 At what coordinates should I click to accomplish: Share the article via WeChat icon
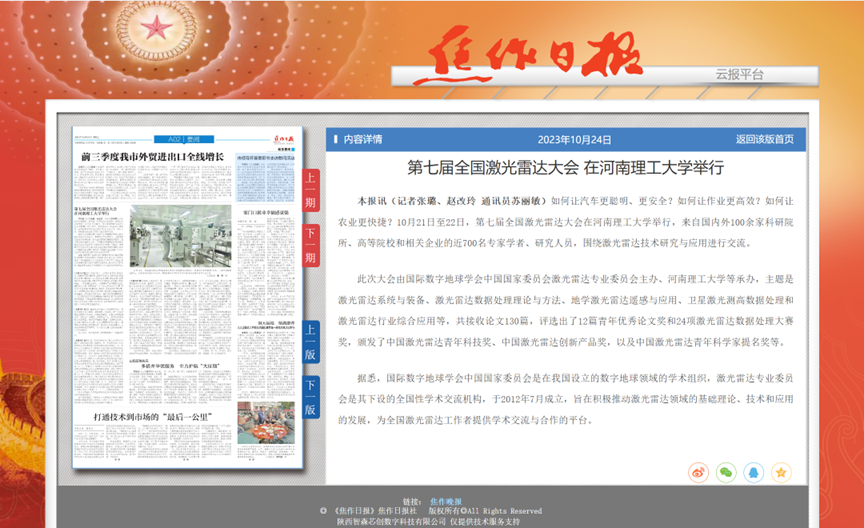pyautogui.click(x=726, y=472)
